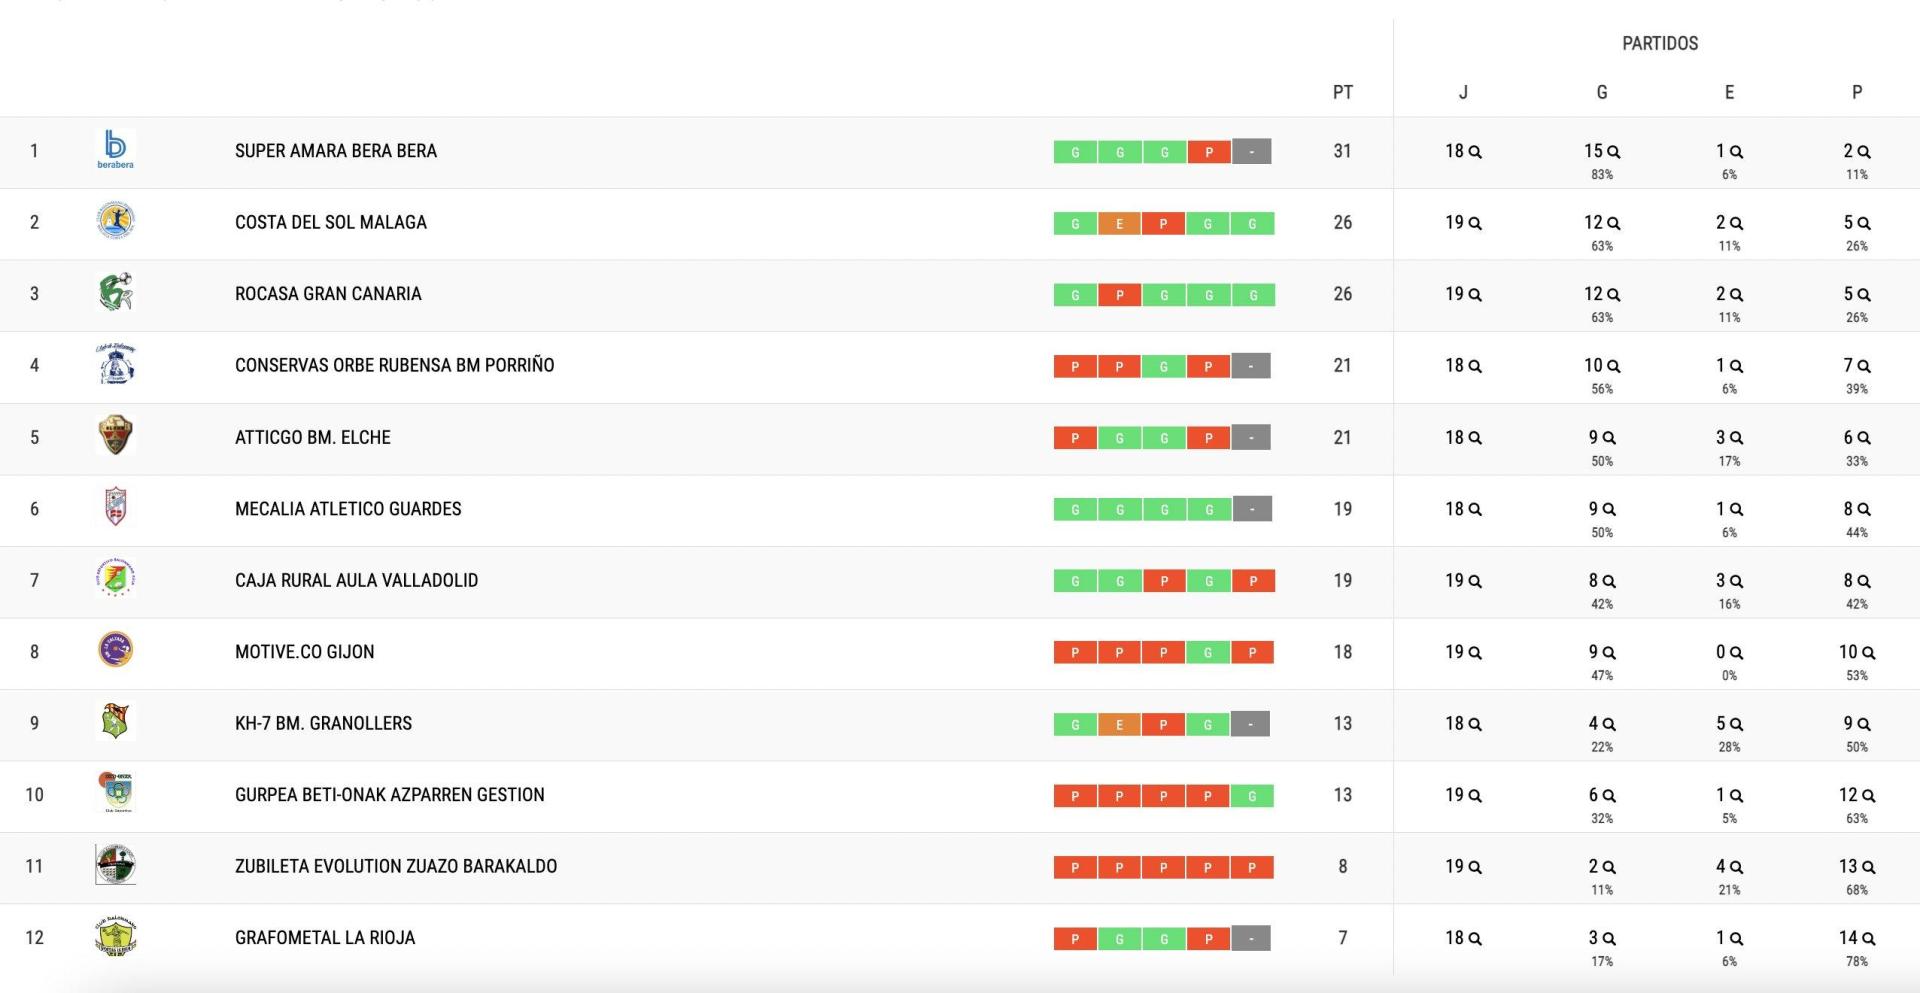The width and height of the screenshot is (1920, 993).
Task: Go to Conservas Orbe Rubensa BM Porriño
Action: point(394,365)
